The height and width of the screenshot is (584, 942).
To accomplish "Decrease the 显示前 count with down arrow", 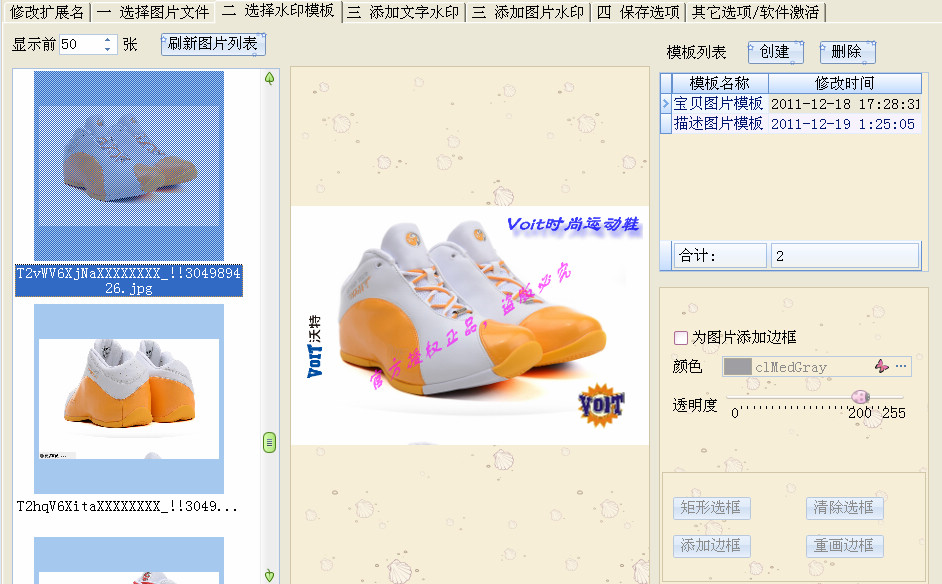I will [108, 49].
